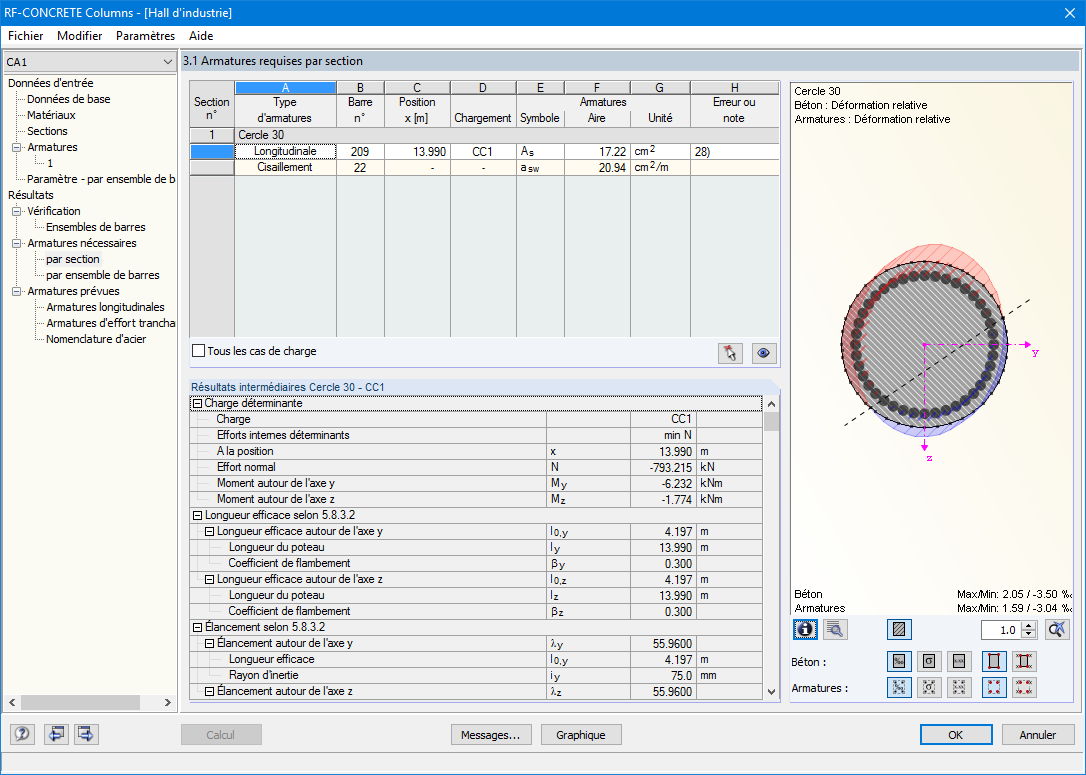Select par ensemble de barres tree item
The image size is (1086, 775).
pos(103,275)
